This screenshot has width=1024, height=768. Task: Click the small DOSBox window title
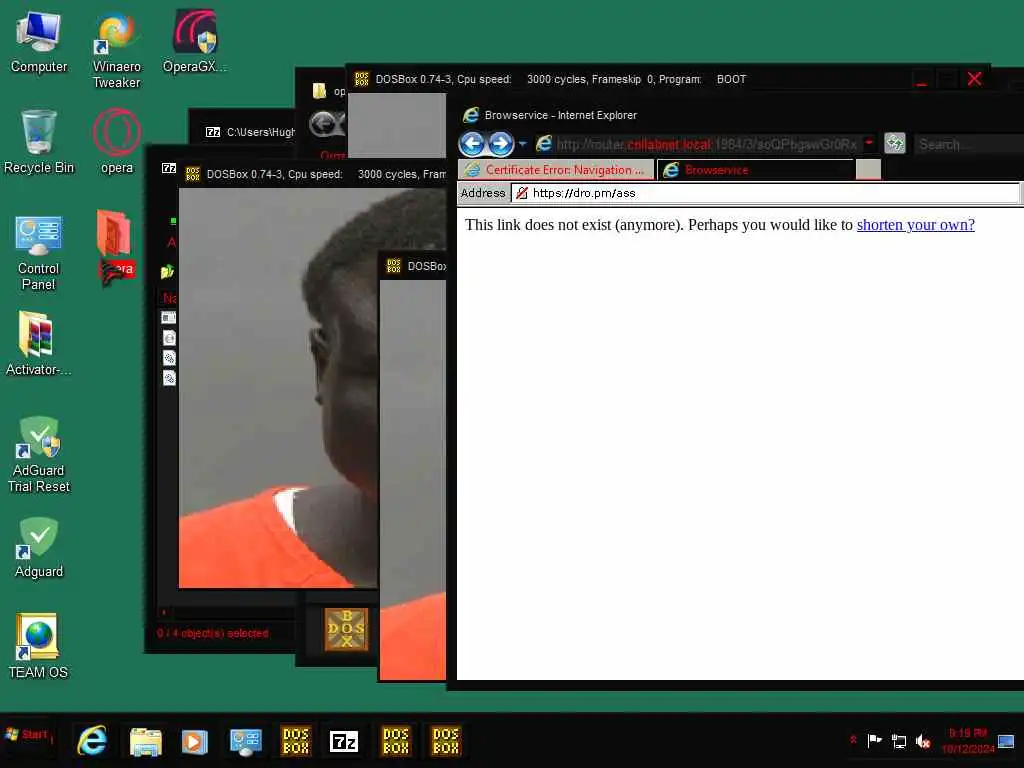(426, 266)
